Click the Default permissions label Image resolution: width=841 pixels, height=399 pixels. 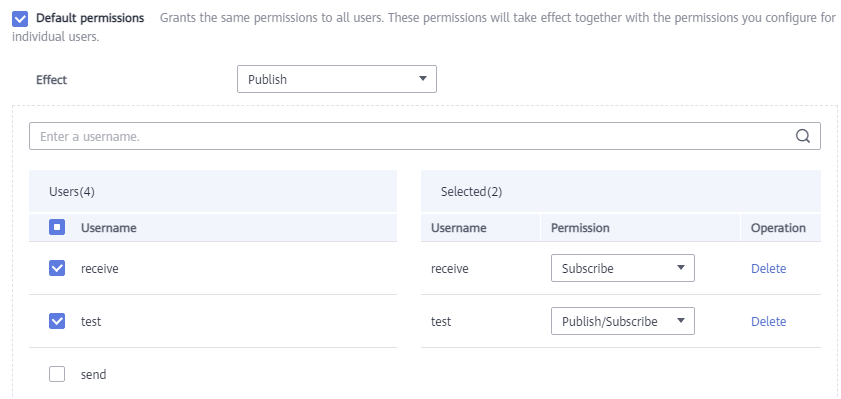pos(90,18)
